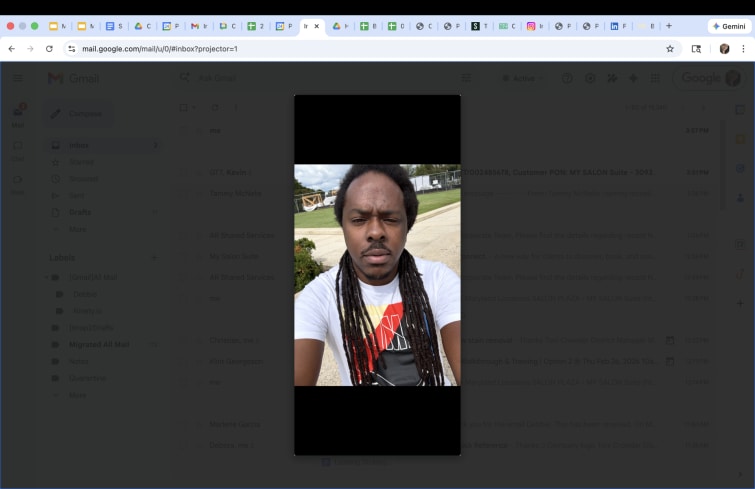The height and width of the screenshot is (489, 755).
Task: Click the Compose button
Action: [x=75, y=114]
